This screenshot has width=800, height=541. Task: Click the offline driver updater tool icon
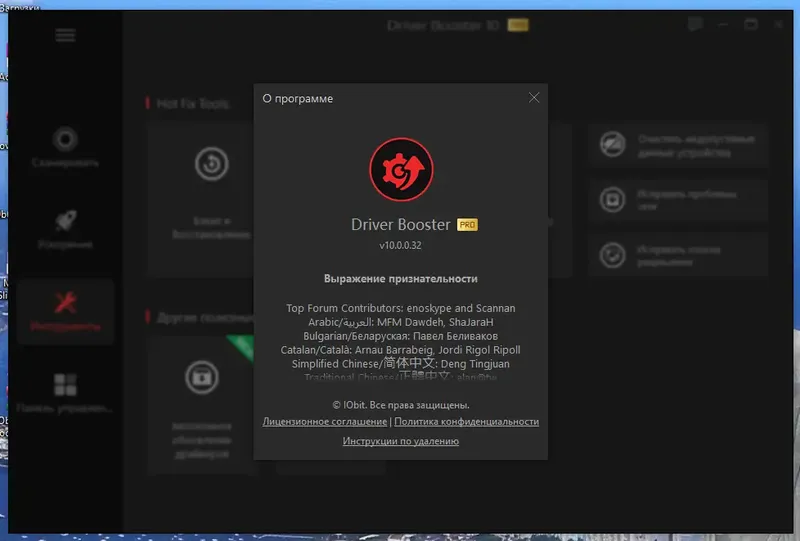202,378
